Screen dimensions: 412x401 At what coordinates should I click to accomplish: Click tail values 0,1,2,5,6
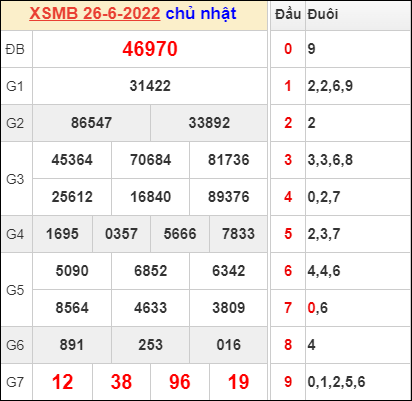(336, 382)
